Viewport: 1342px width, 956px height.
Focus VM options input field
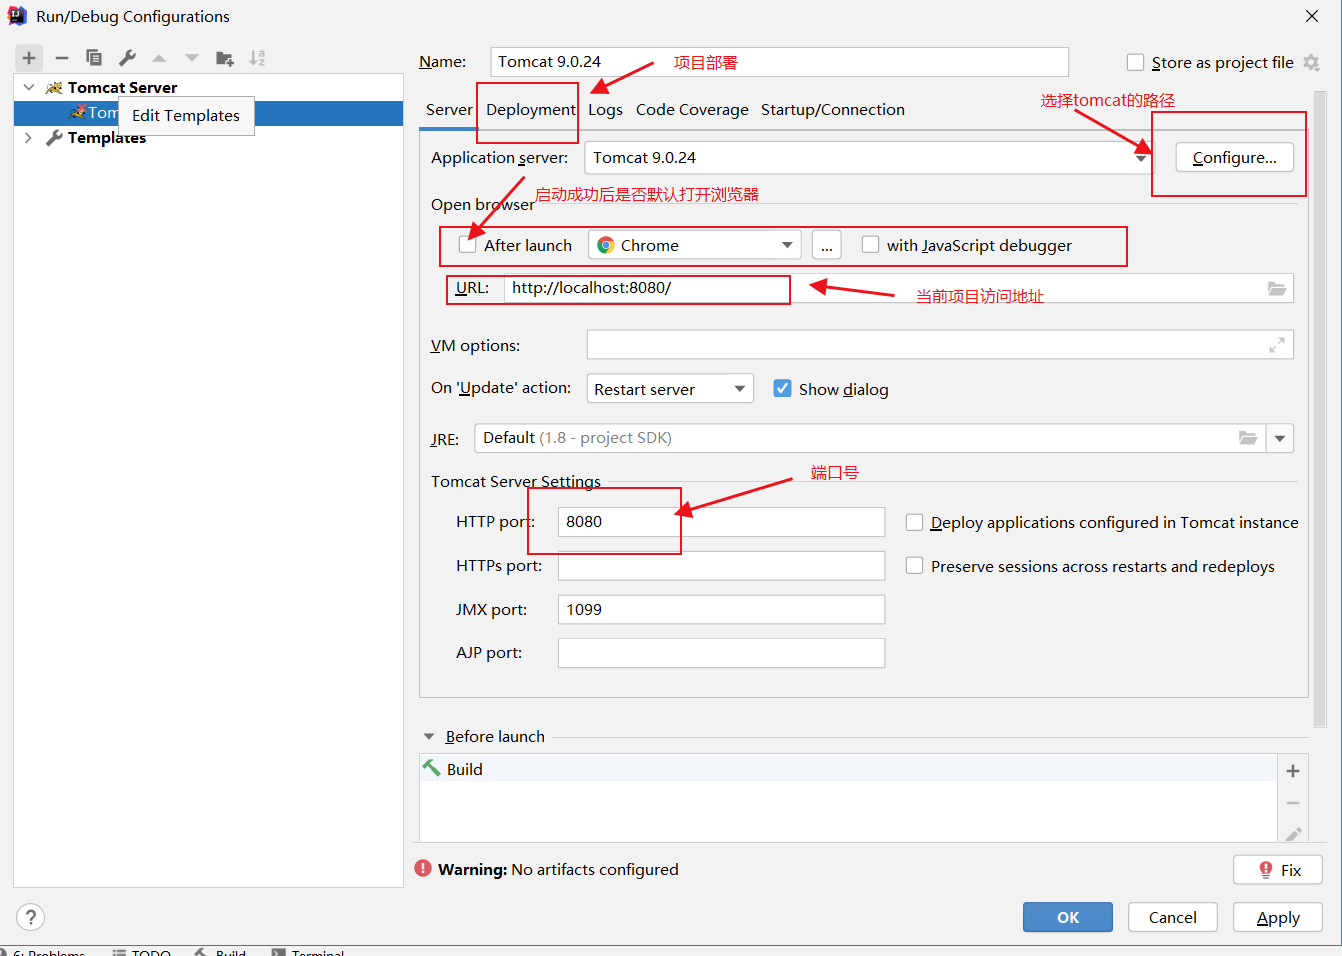pyautogui.click(x=940, y=345)
